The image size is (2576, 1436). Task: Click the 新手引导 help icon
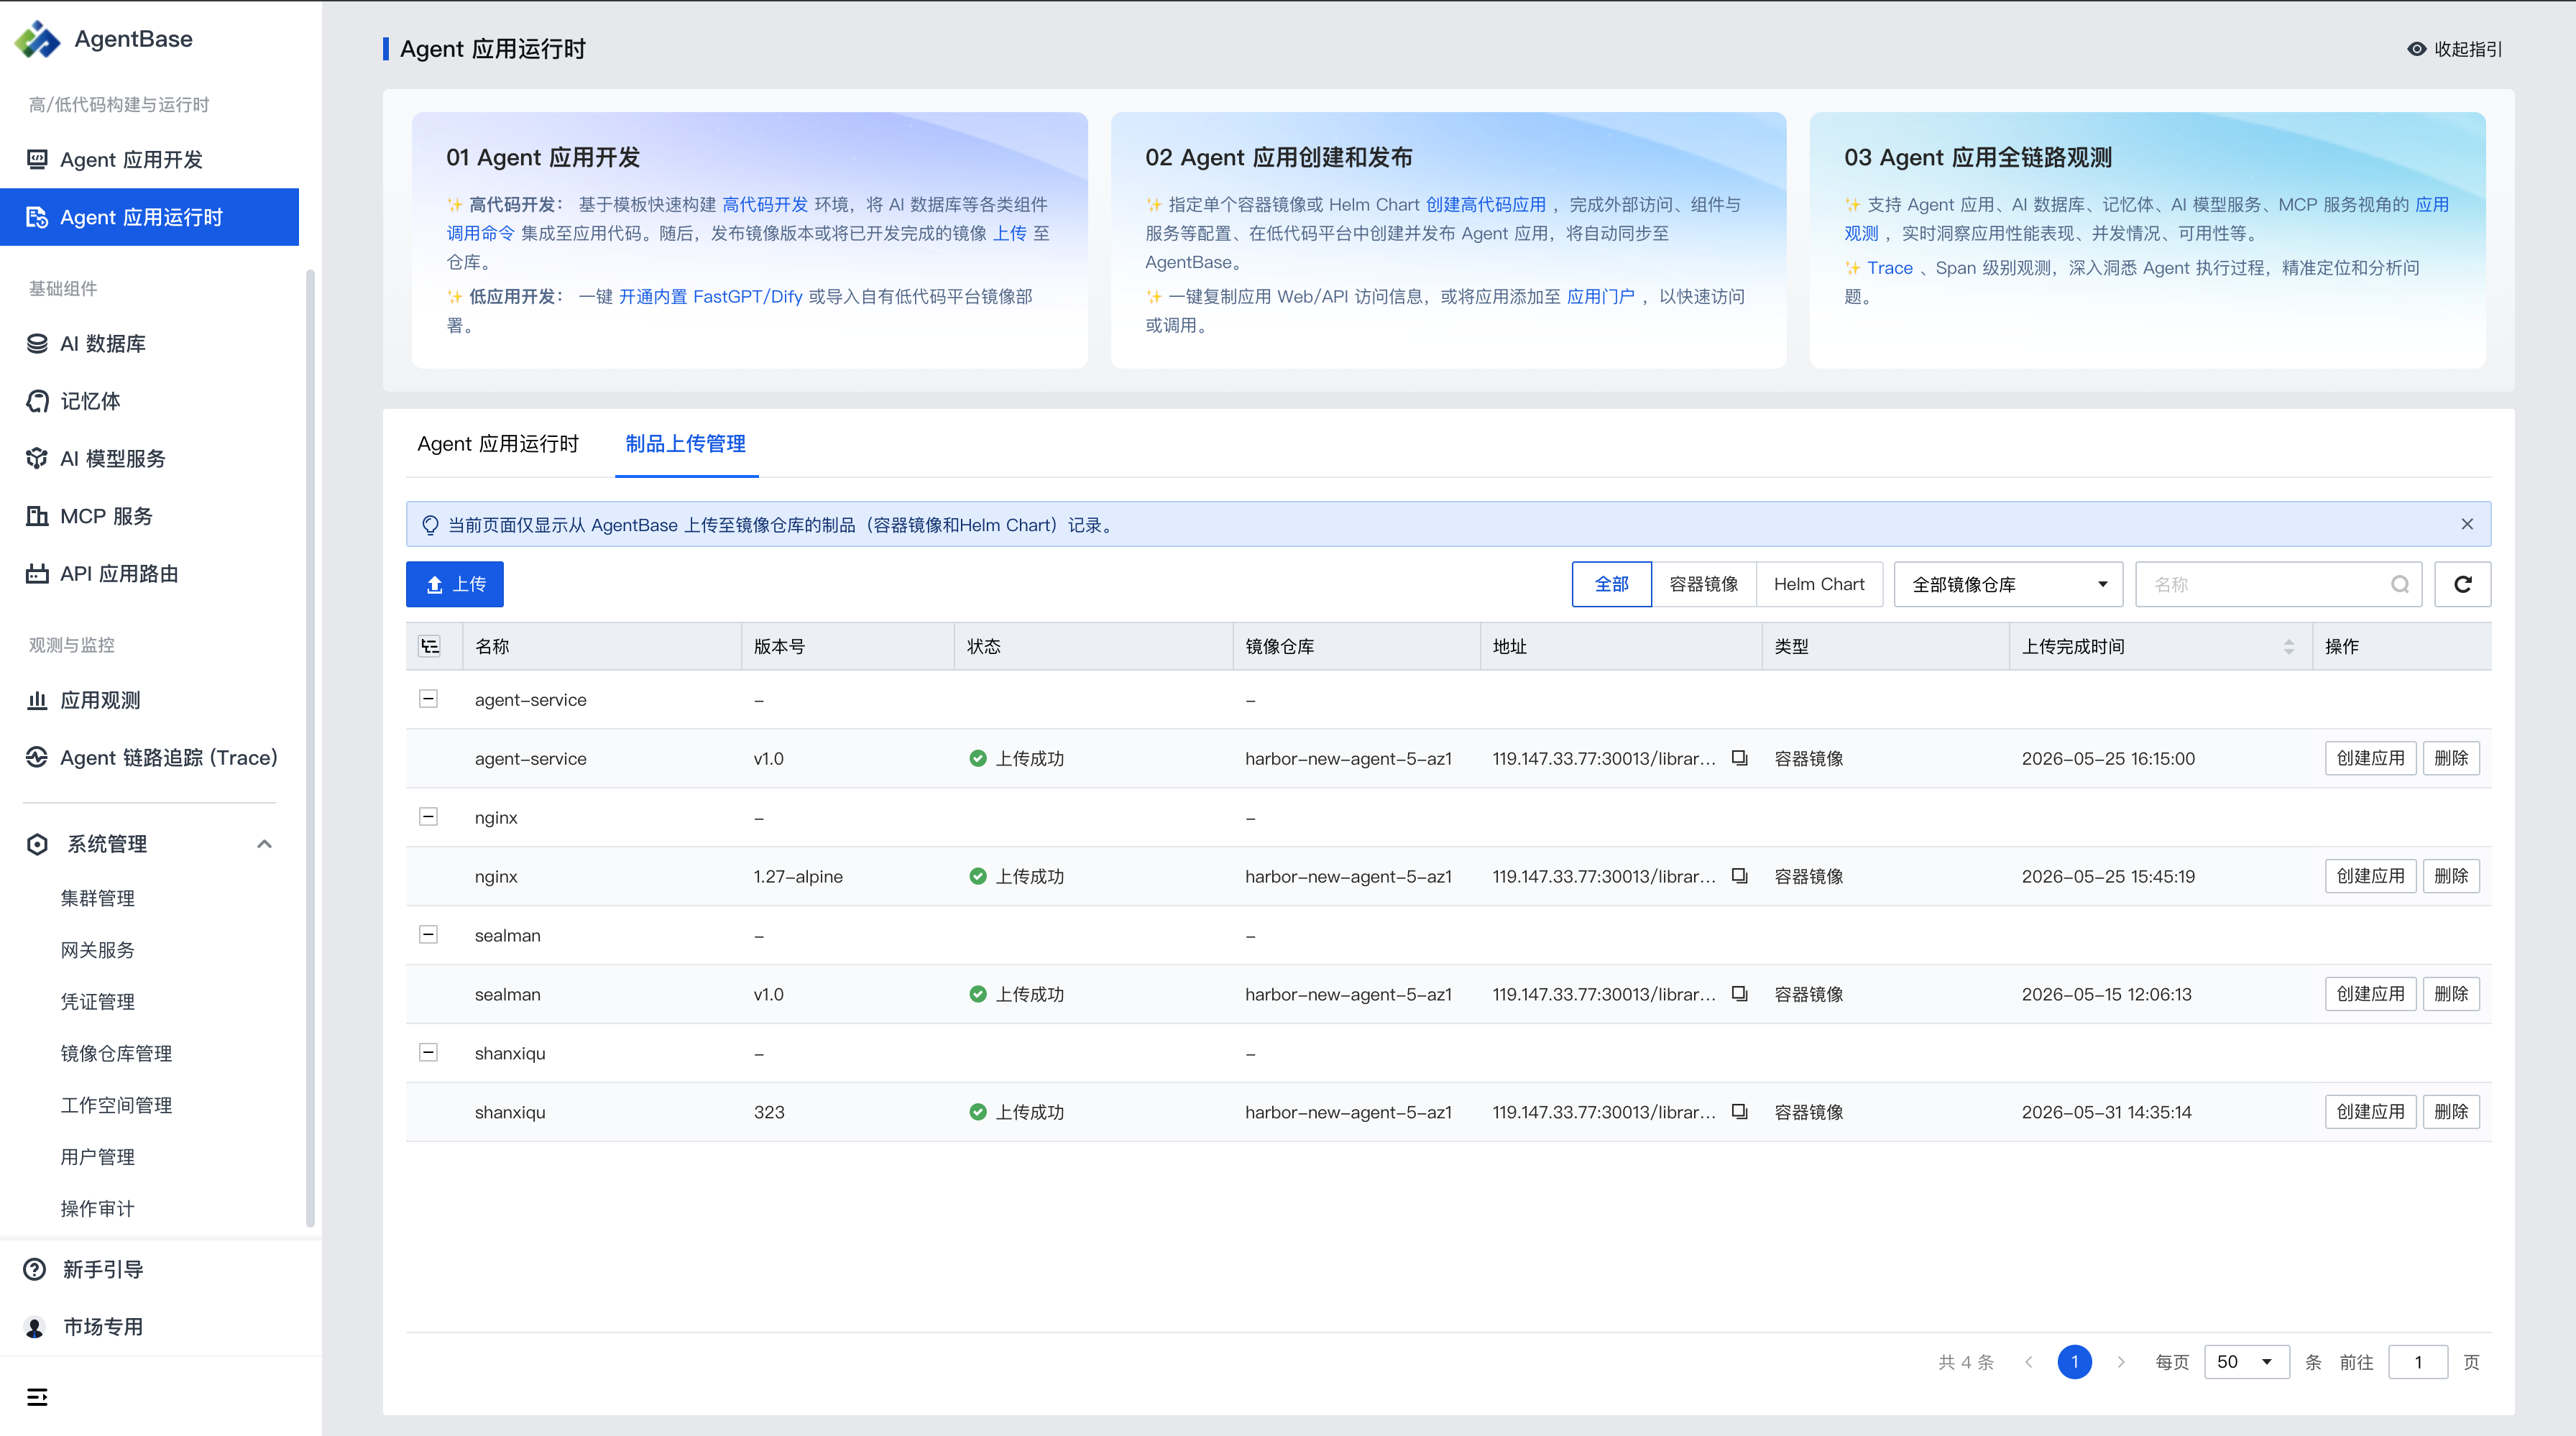(35, 1269)
